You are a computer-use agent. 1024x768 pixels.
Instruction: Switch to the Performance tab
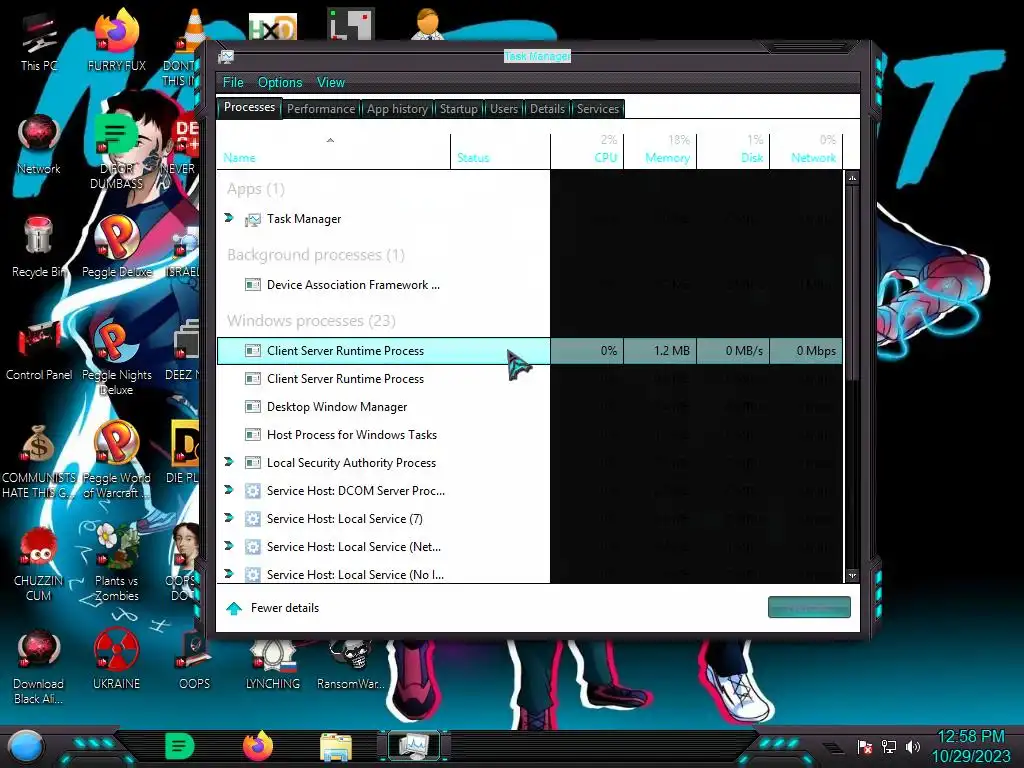[x=321, y=108]
